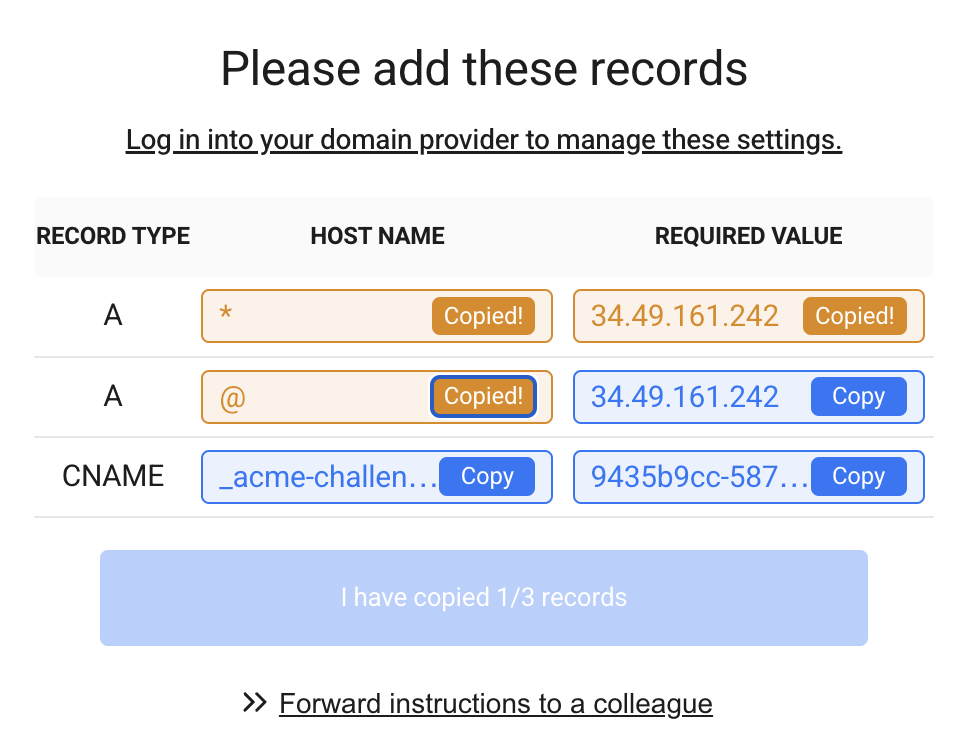
Task: Click the focused Copied! button beside @ host
Action: click(x=483, y=396)
